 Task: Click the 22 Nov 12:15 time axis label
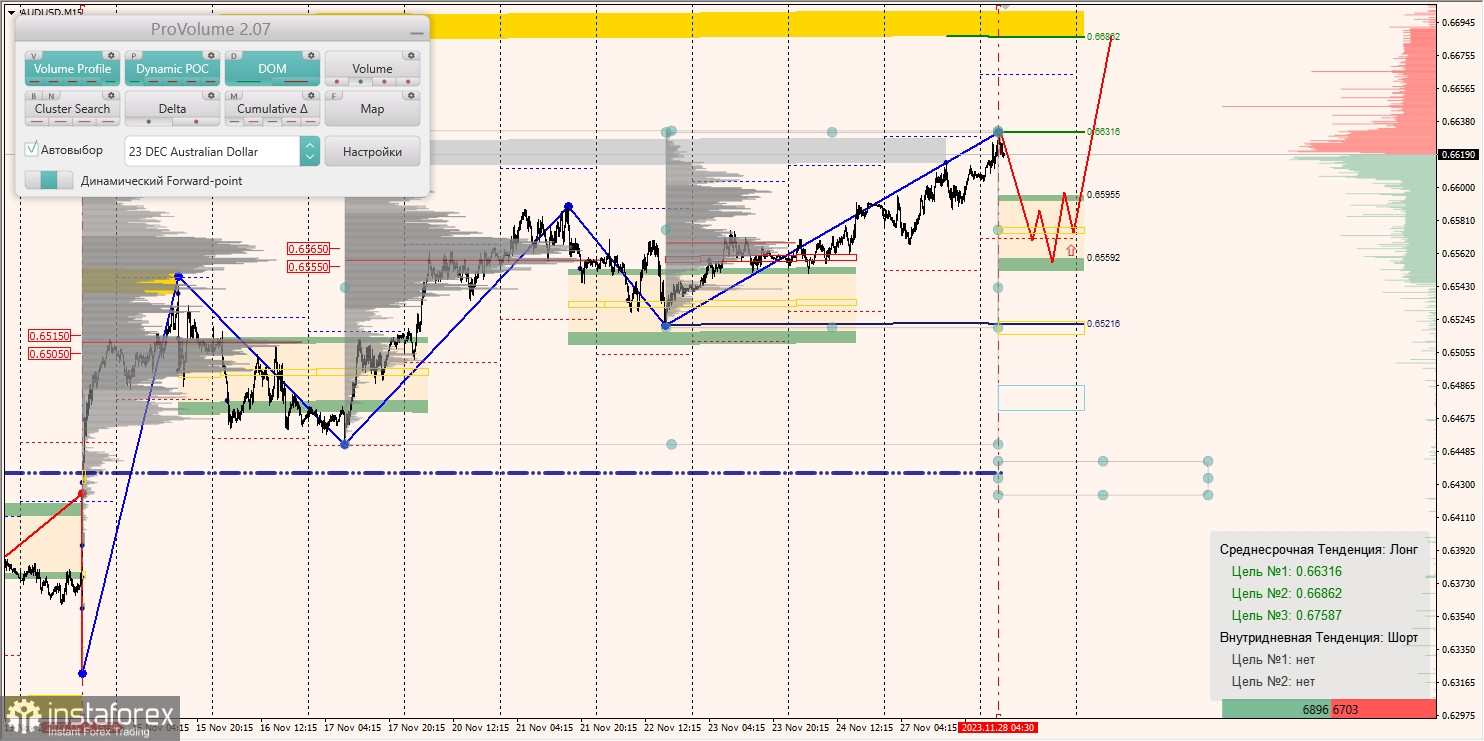674,728
